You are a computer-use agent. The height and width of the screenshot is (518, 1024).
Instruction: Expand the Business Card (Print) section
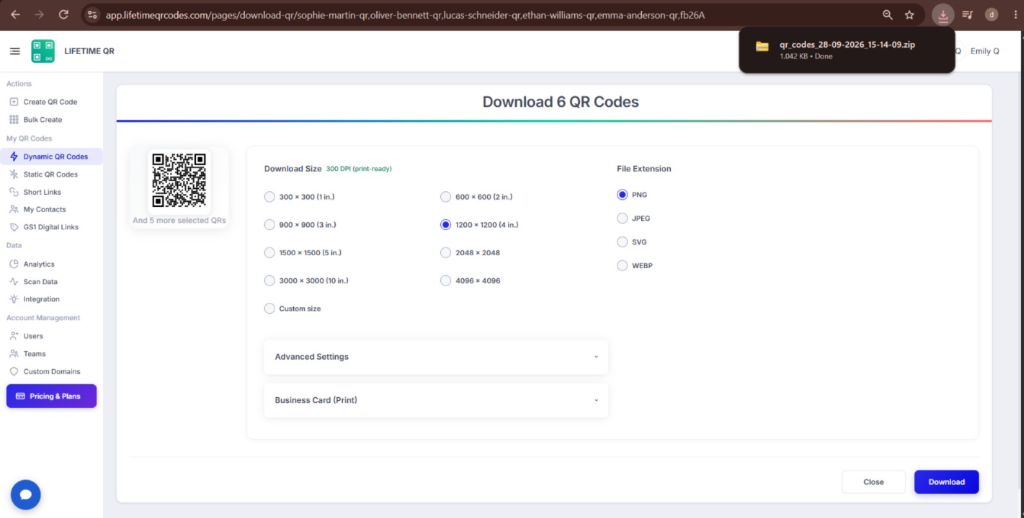tap(436, 400)
